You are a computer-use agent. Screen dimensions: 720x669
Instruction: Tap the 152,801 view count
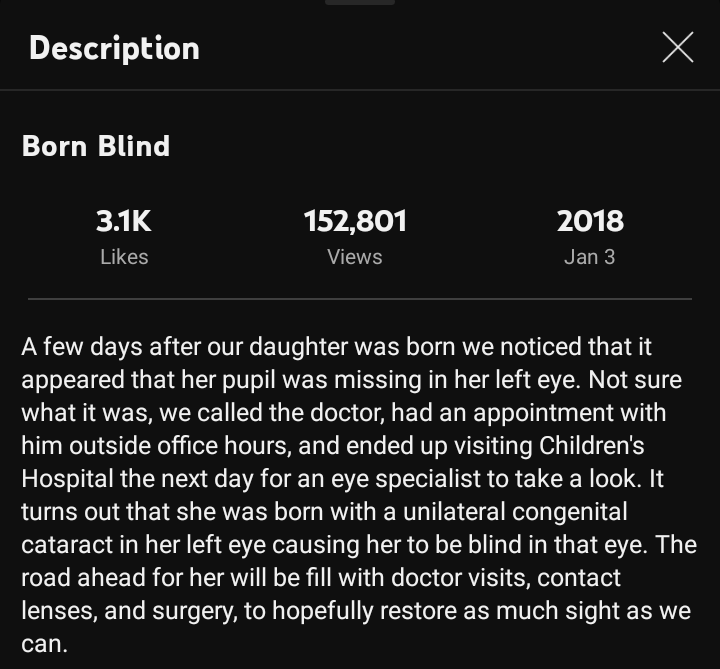click(355, 220)
